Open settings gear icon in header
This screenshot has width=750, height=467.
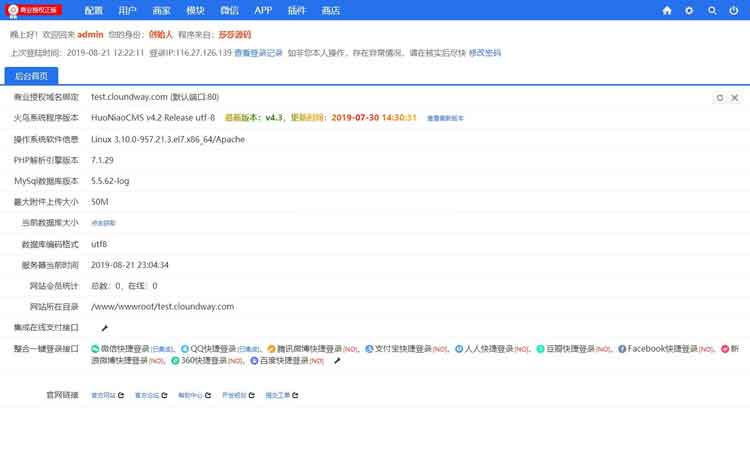coord(689,10)
